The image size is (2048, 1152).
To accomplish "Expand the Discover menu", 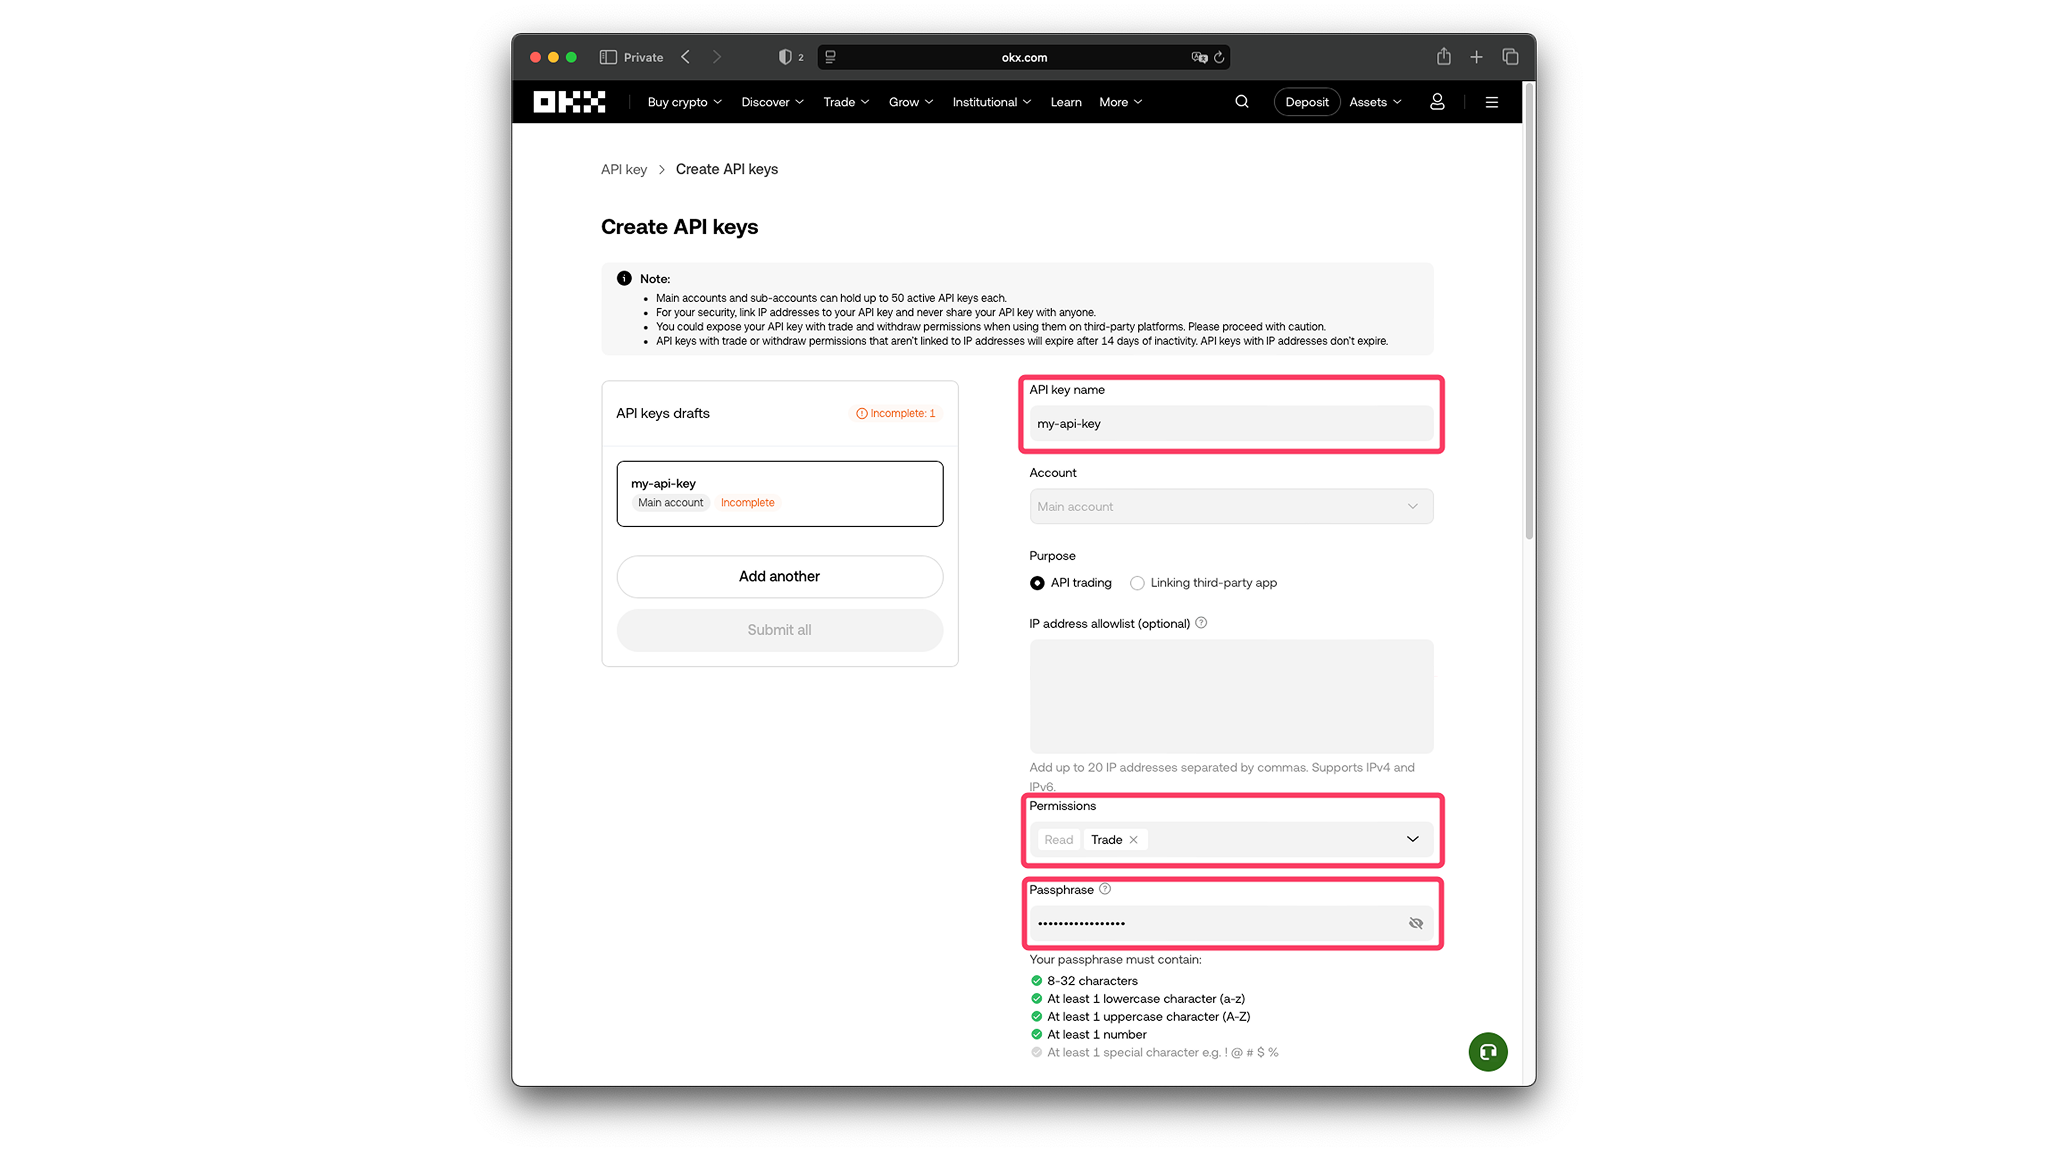I will coord(772,102).
